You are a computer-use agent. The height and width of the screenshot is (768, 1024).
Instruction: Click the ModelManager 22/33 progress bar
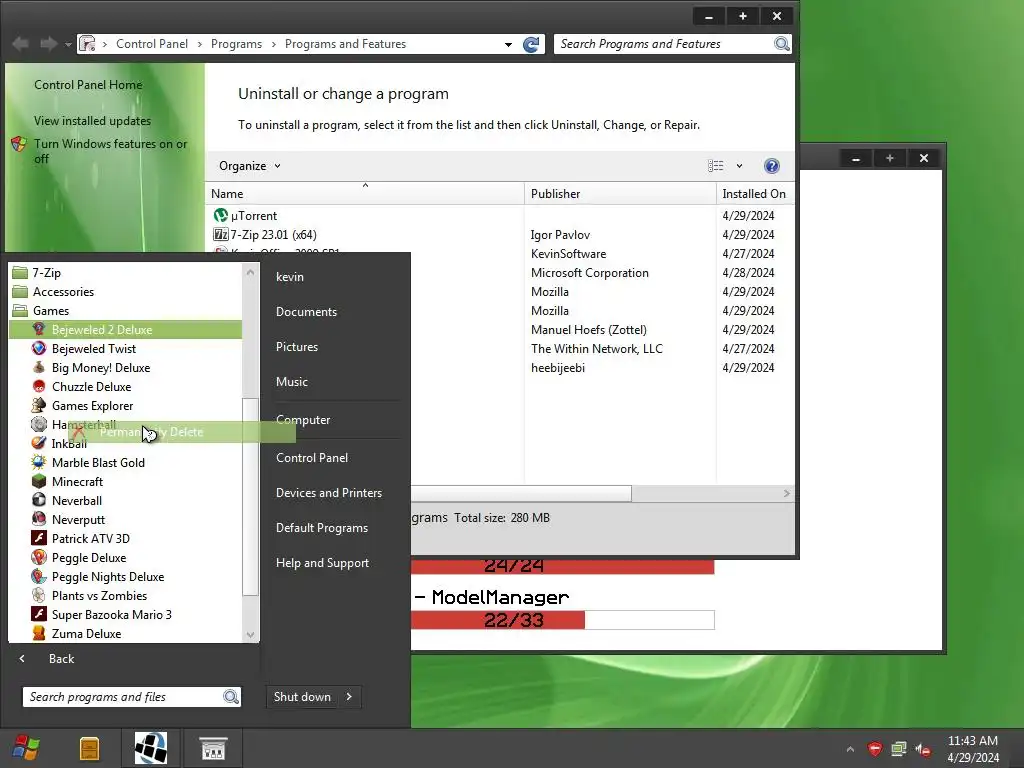tap(563, 620)
